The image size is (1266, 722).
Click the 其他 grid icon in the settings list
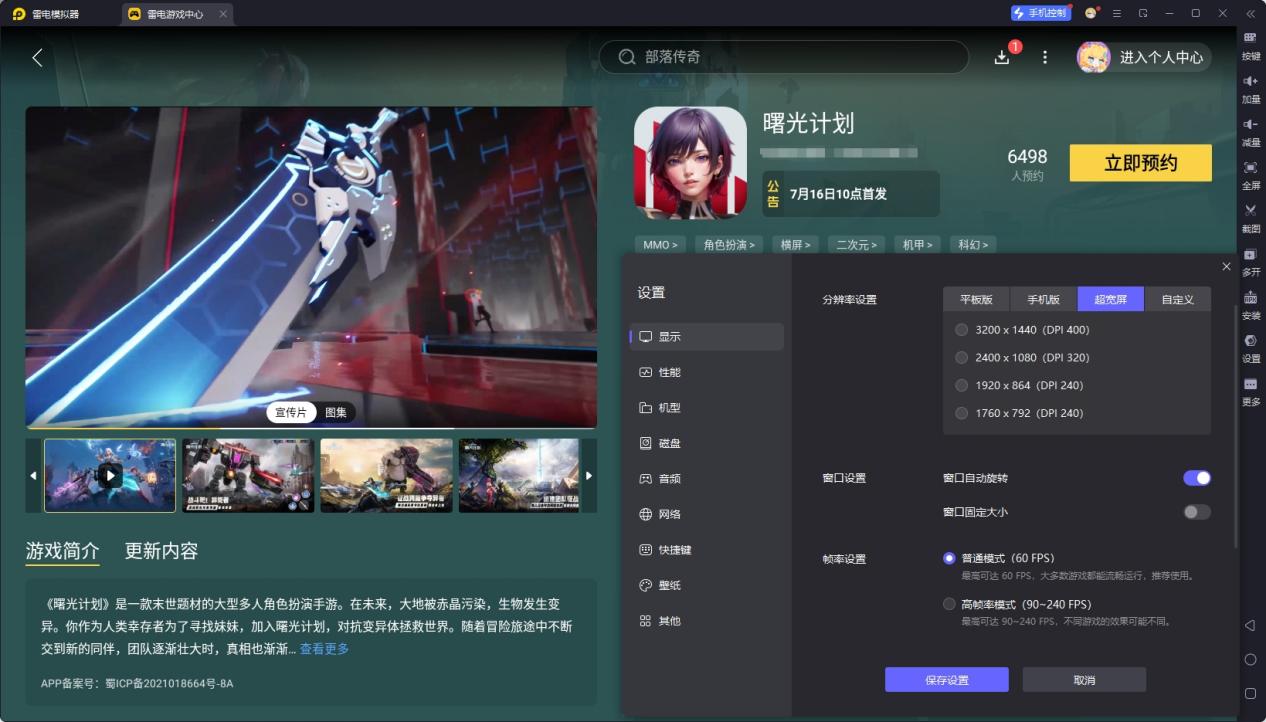(645, 621)
